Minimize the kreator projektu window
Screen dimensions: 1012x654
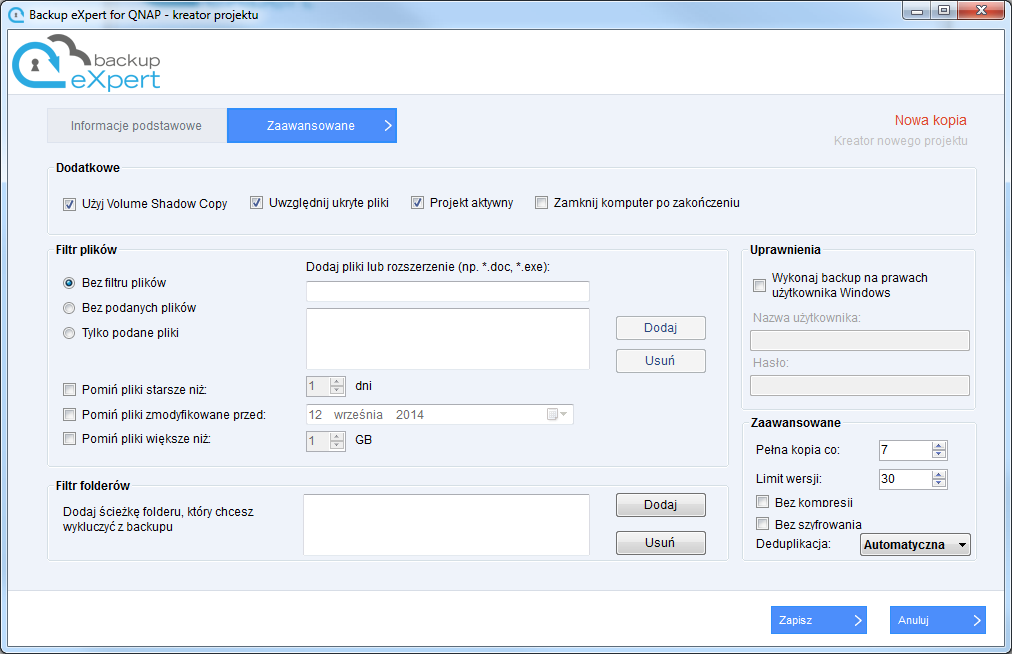916,11
